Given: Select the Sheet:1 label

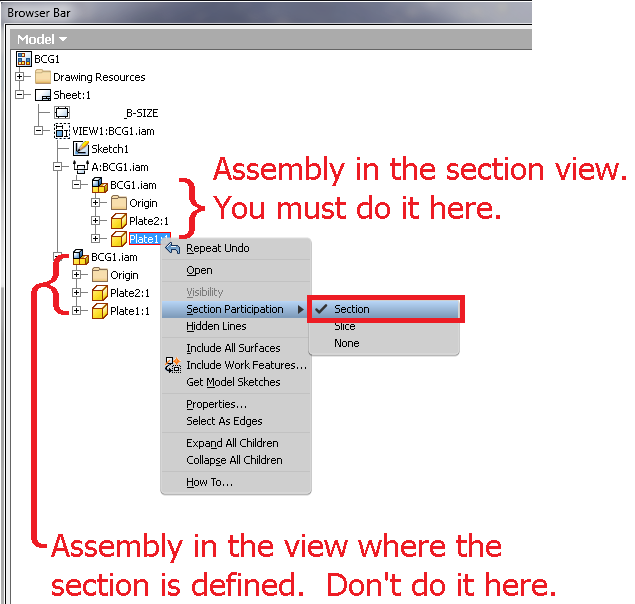Looking at the screenshot, I should pyautogui.click(x=72, y=95).
